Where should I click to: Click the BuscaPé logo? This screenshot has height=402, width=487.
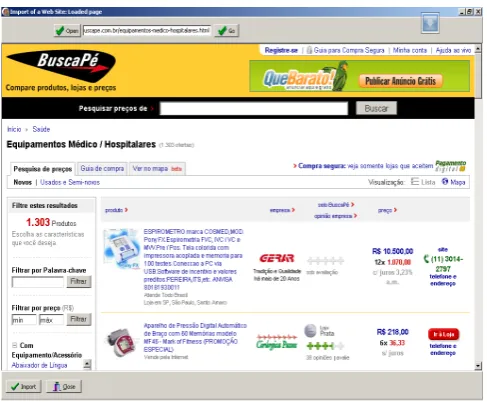tap(62, 66)
